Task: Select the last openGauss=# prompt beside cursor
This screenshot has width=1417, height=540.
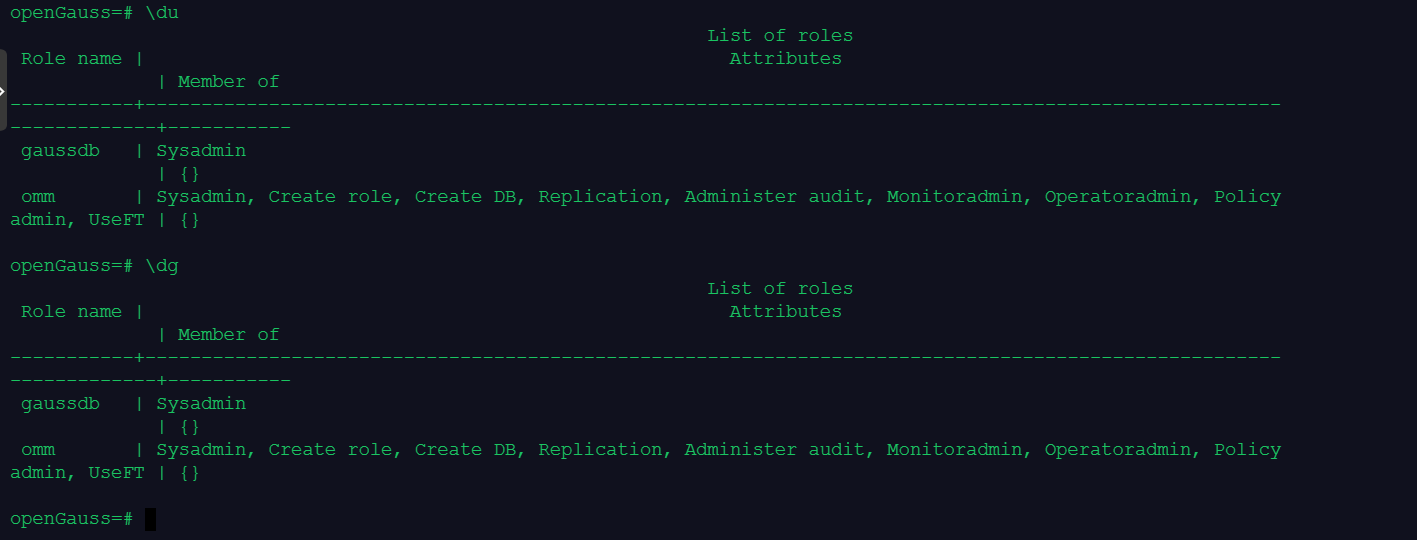Action: pyautogui.click(x=71, y=519)
